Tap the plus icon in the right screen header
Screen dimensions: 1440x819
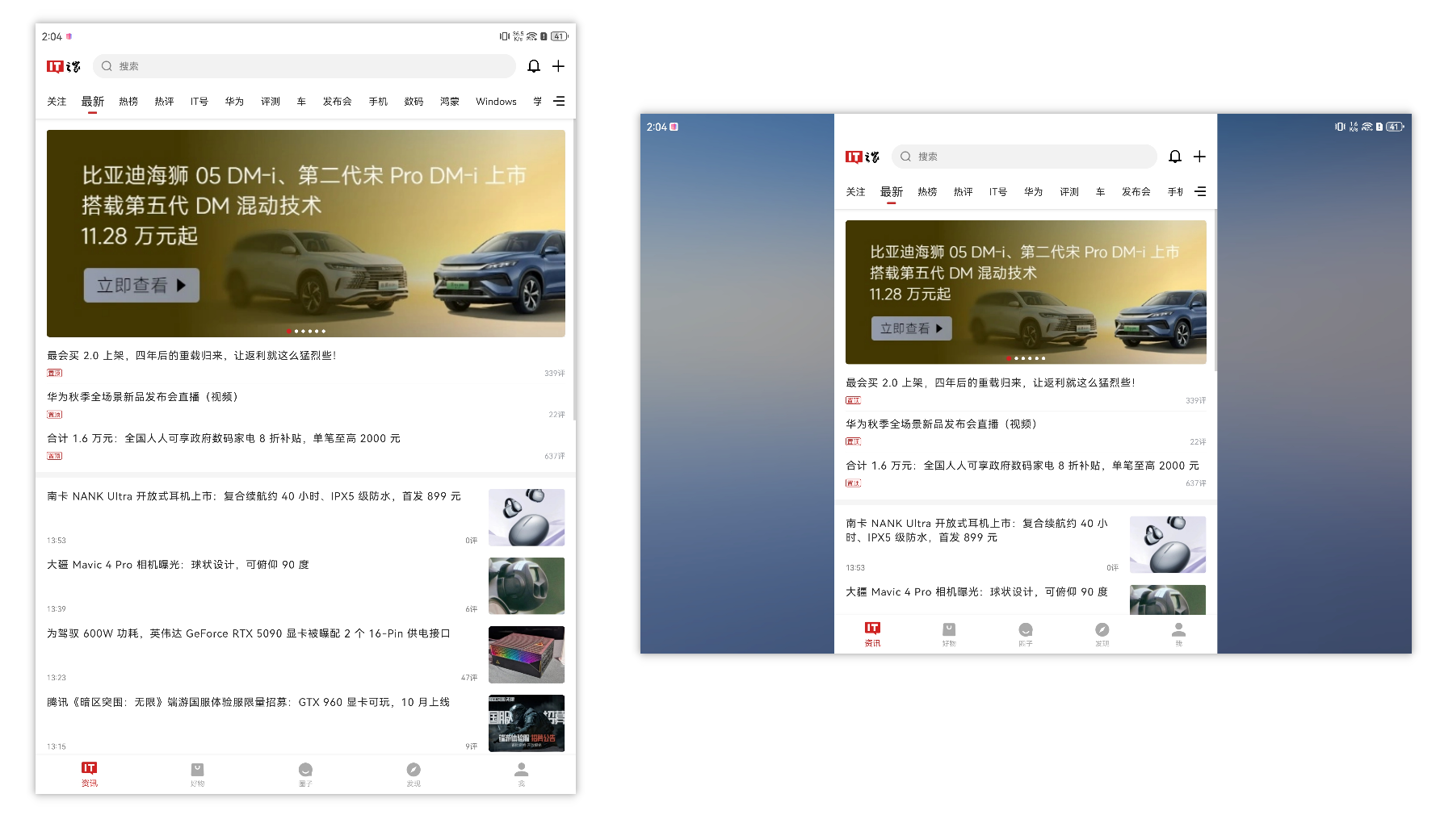click(x=1200, y=156)
